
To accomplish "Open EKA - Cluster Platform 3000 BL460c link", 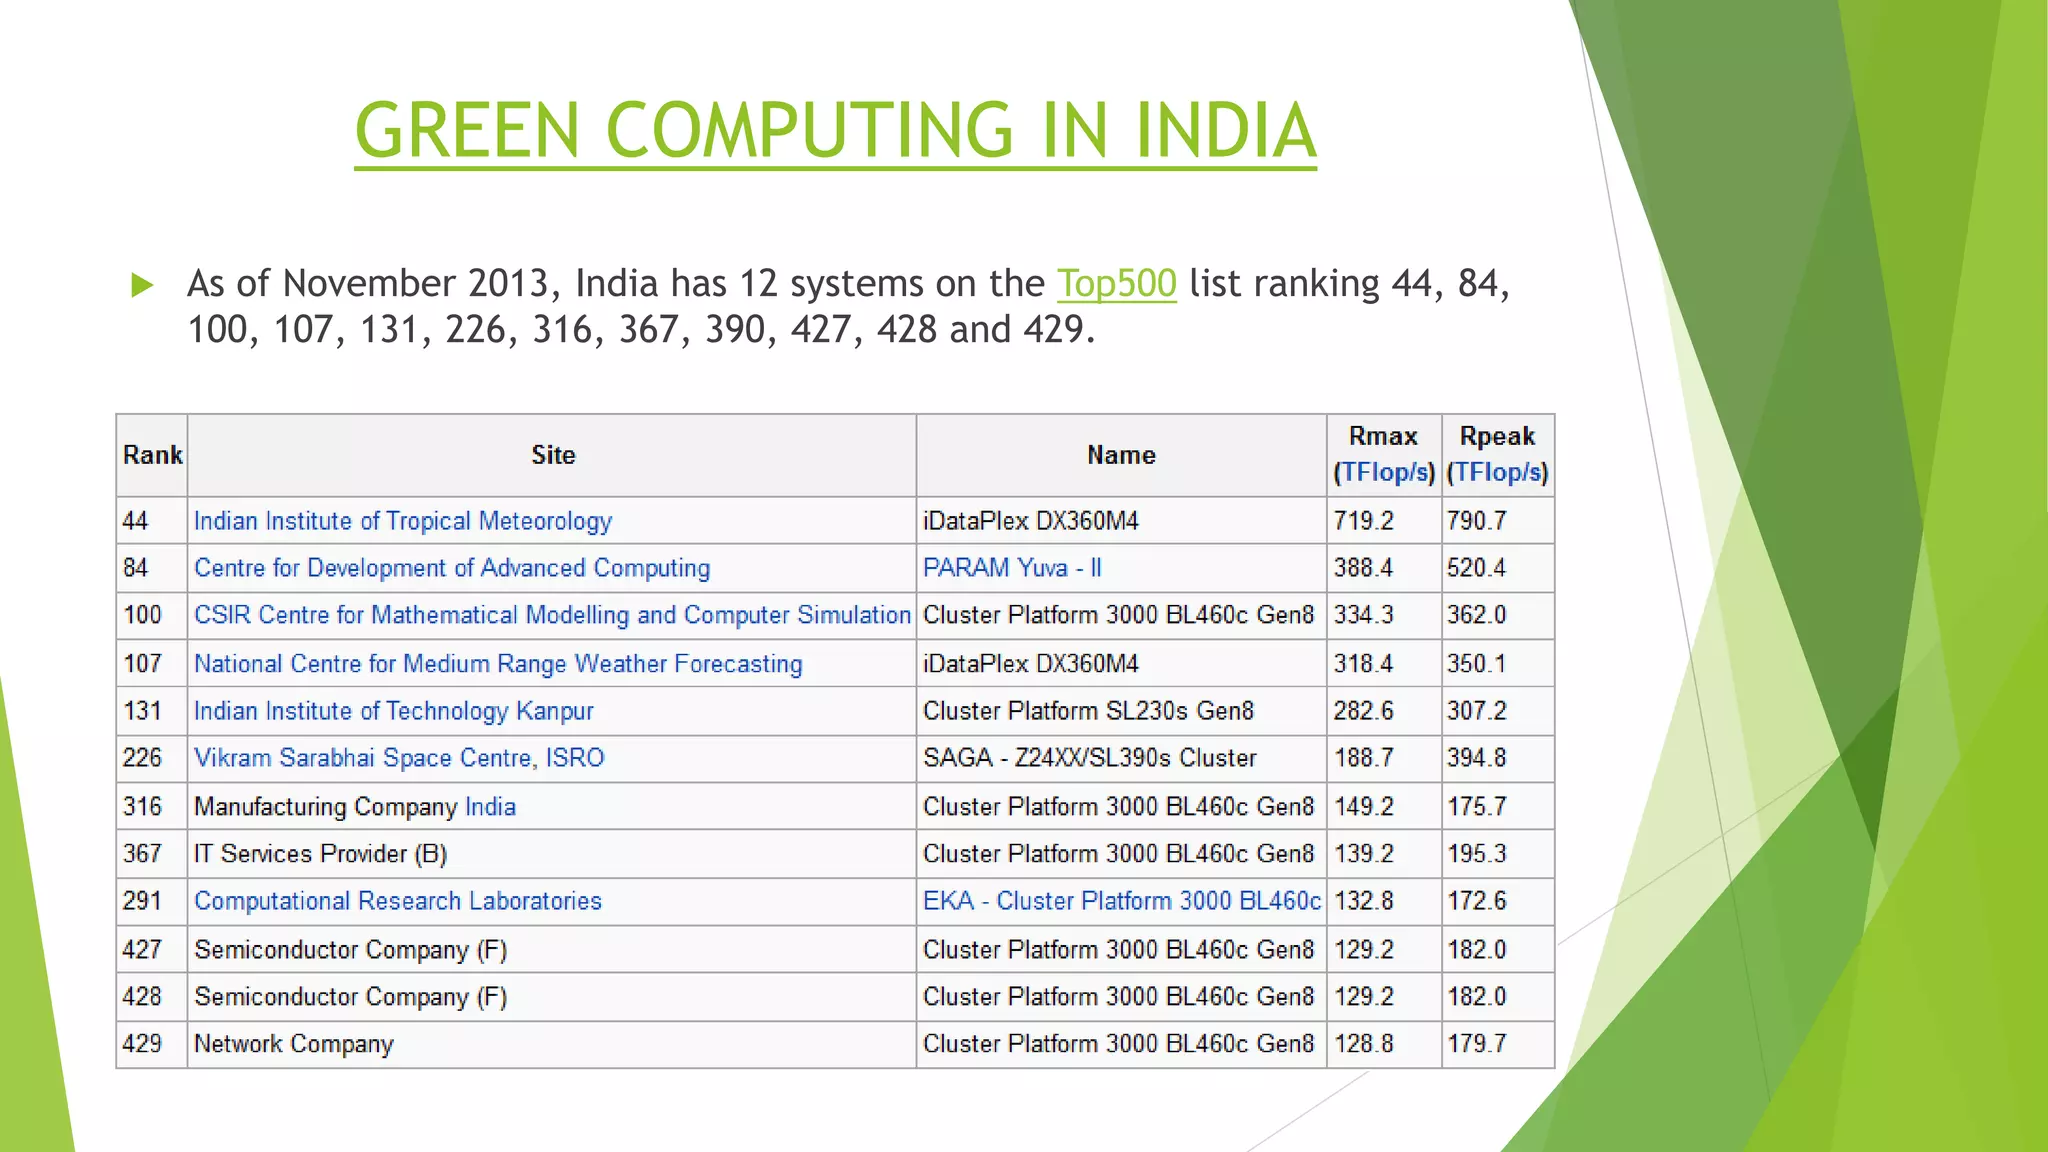I will [1122, 901].
